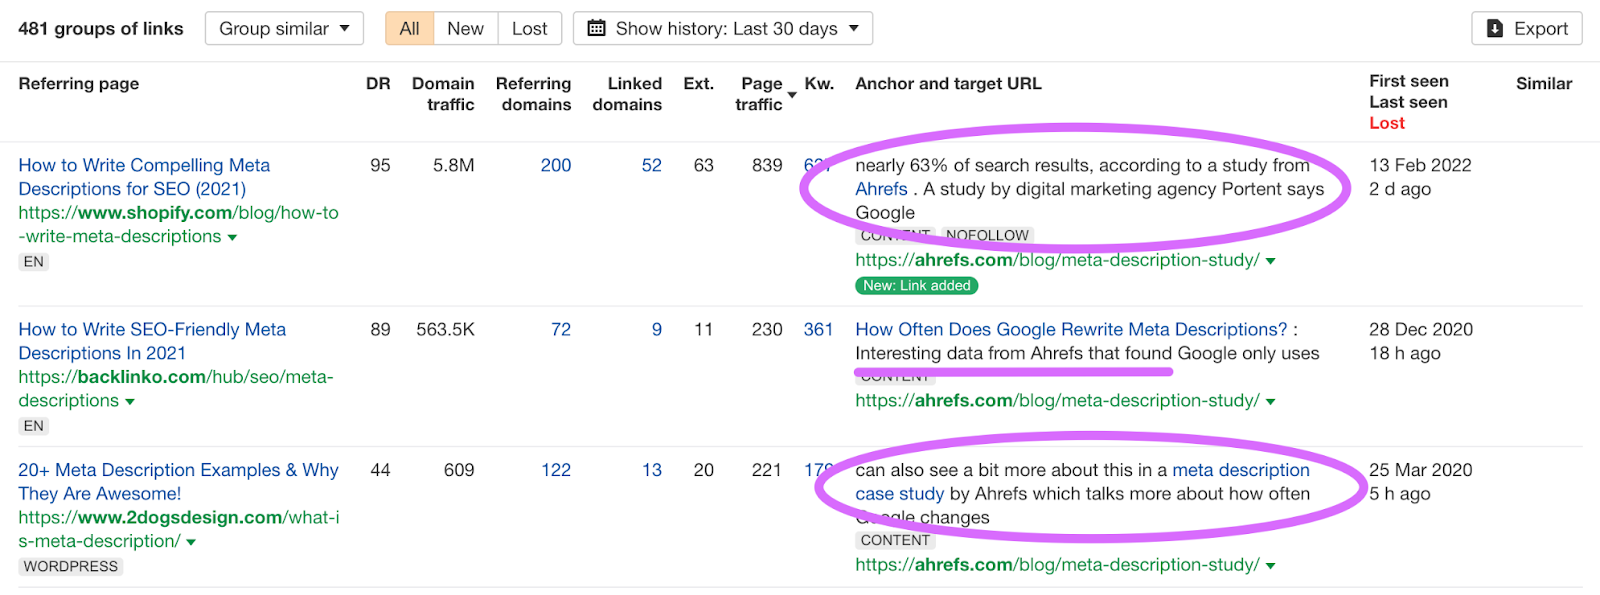Sort by the Referring domains column header
This screenshot has height=595, width=1600.
[x=534, y=94]
